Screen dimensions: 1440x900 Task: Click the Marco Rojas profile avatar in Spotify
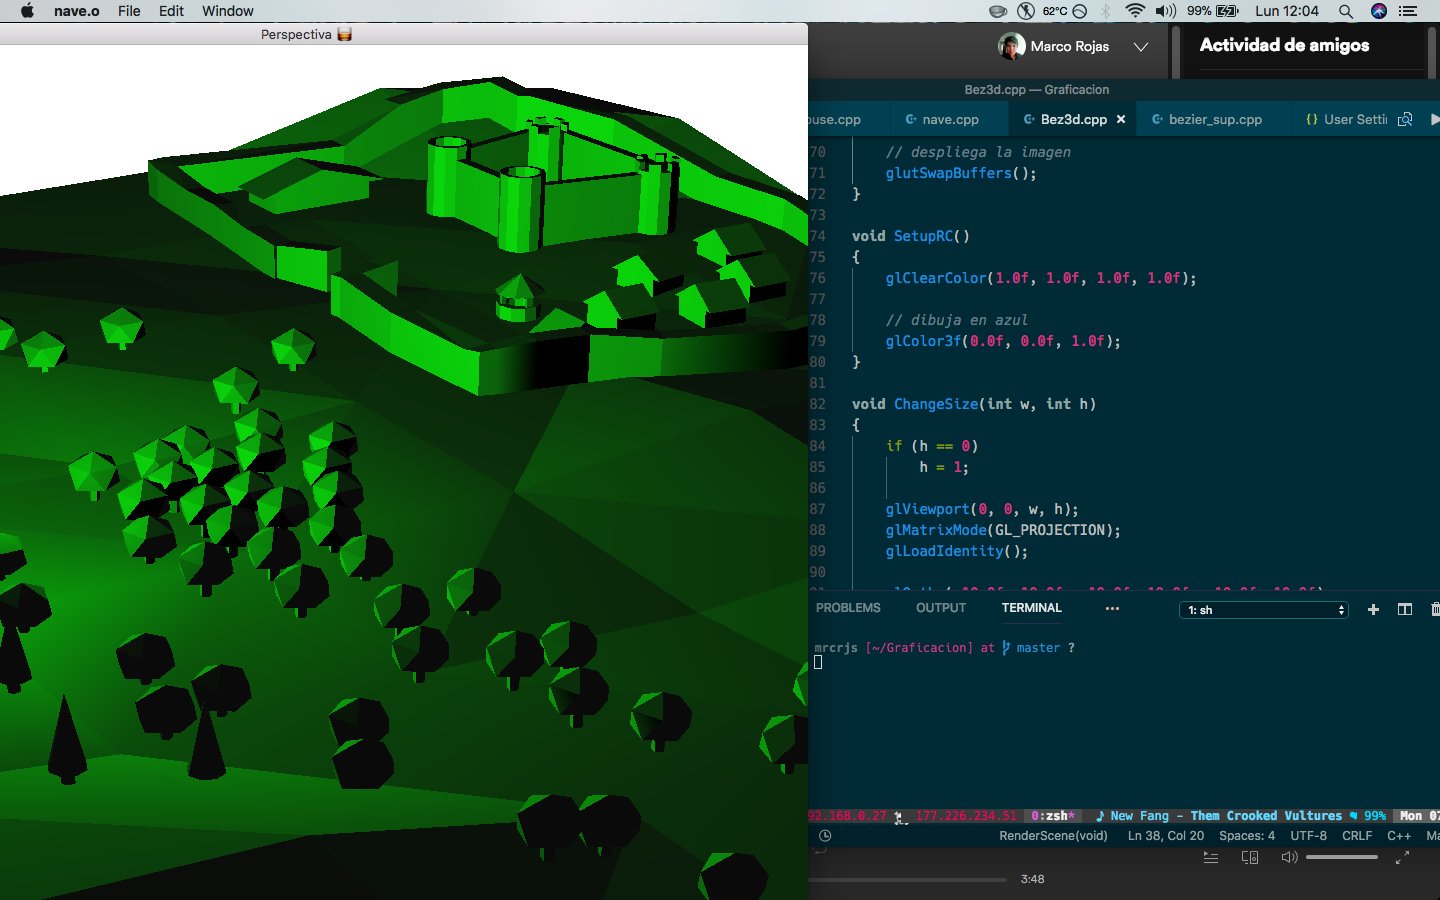1011,46
